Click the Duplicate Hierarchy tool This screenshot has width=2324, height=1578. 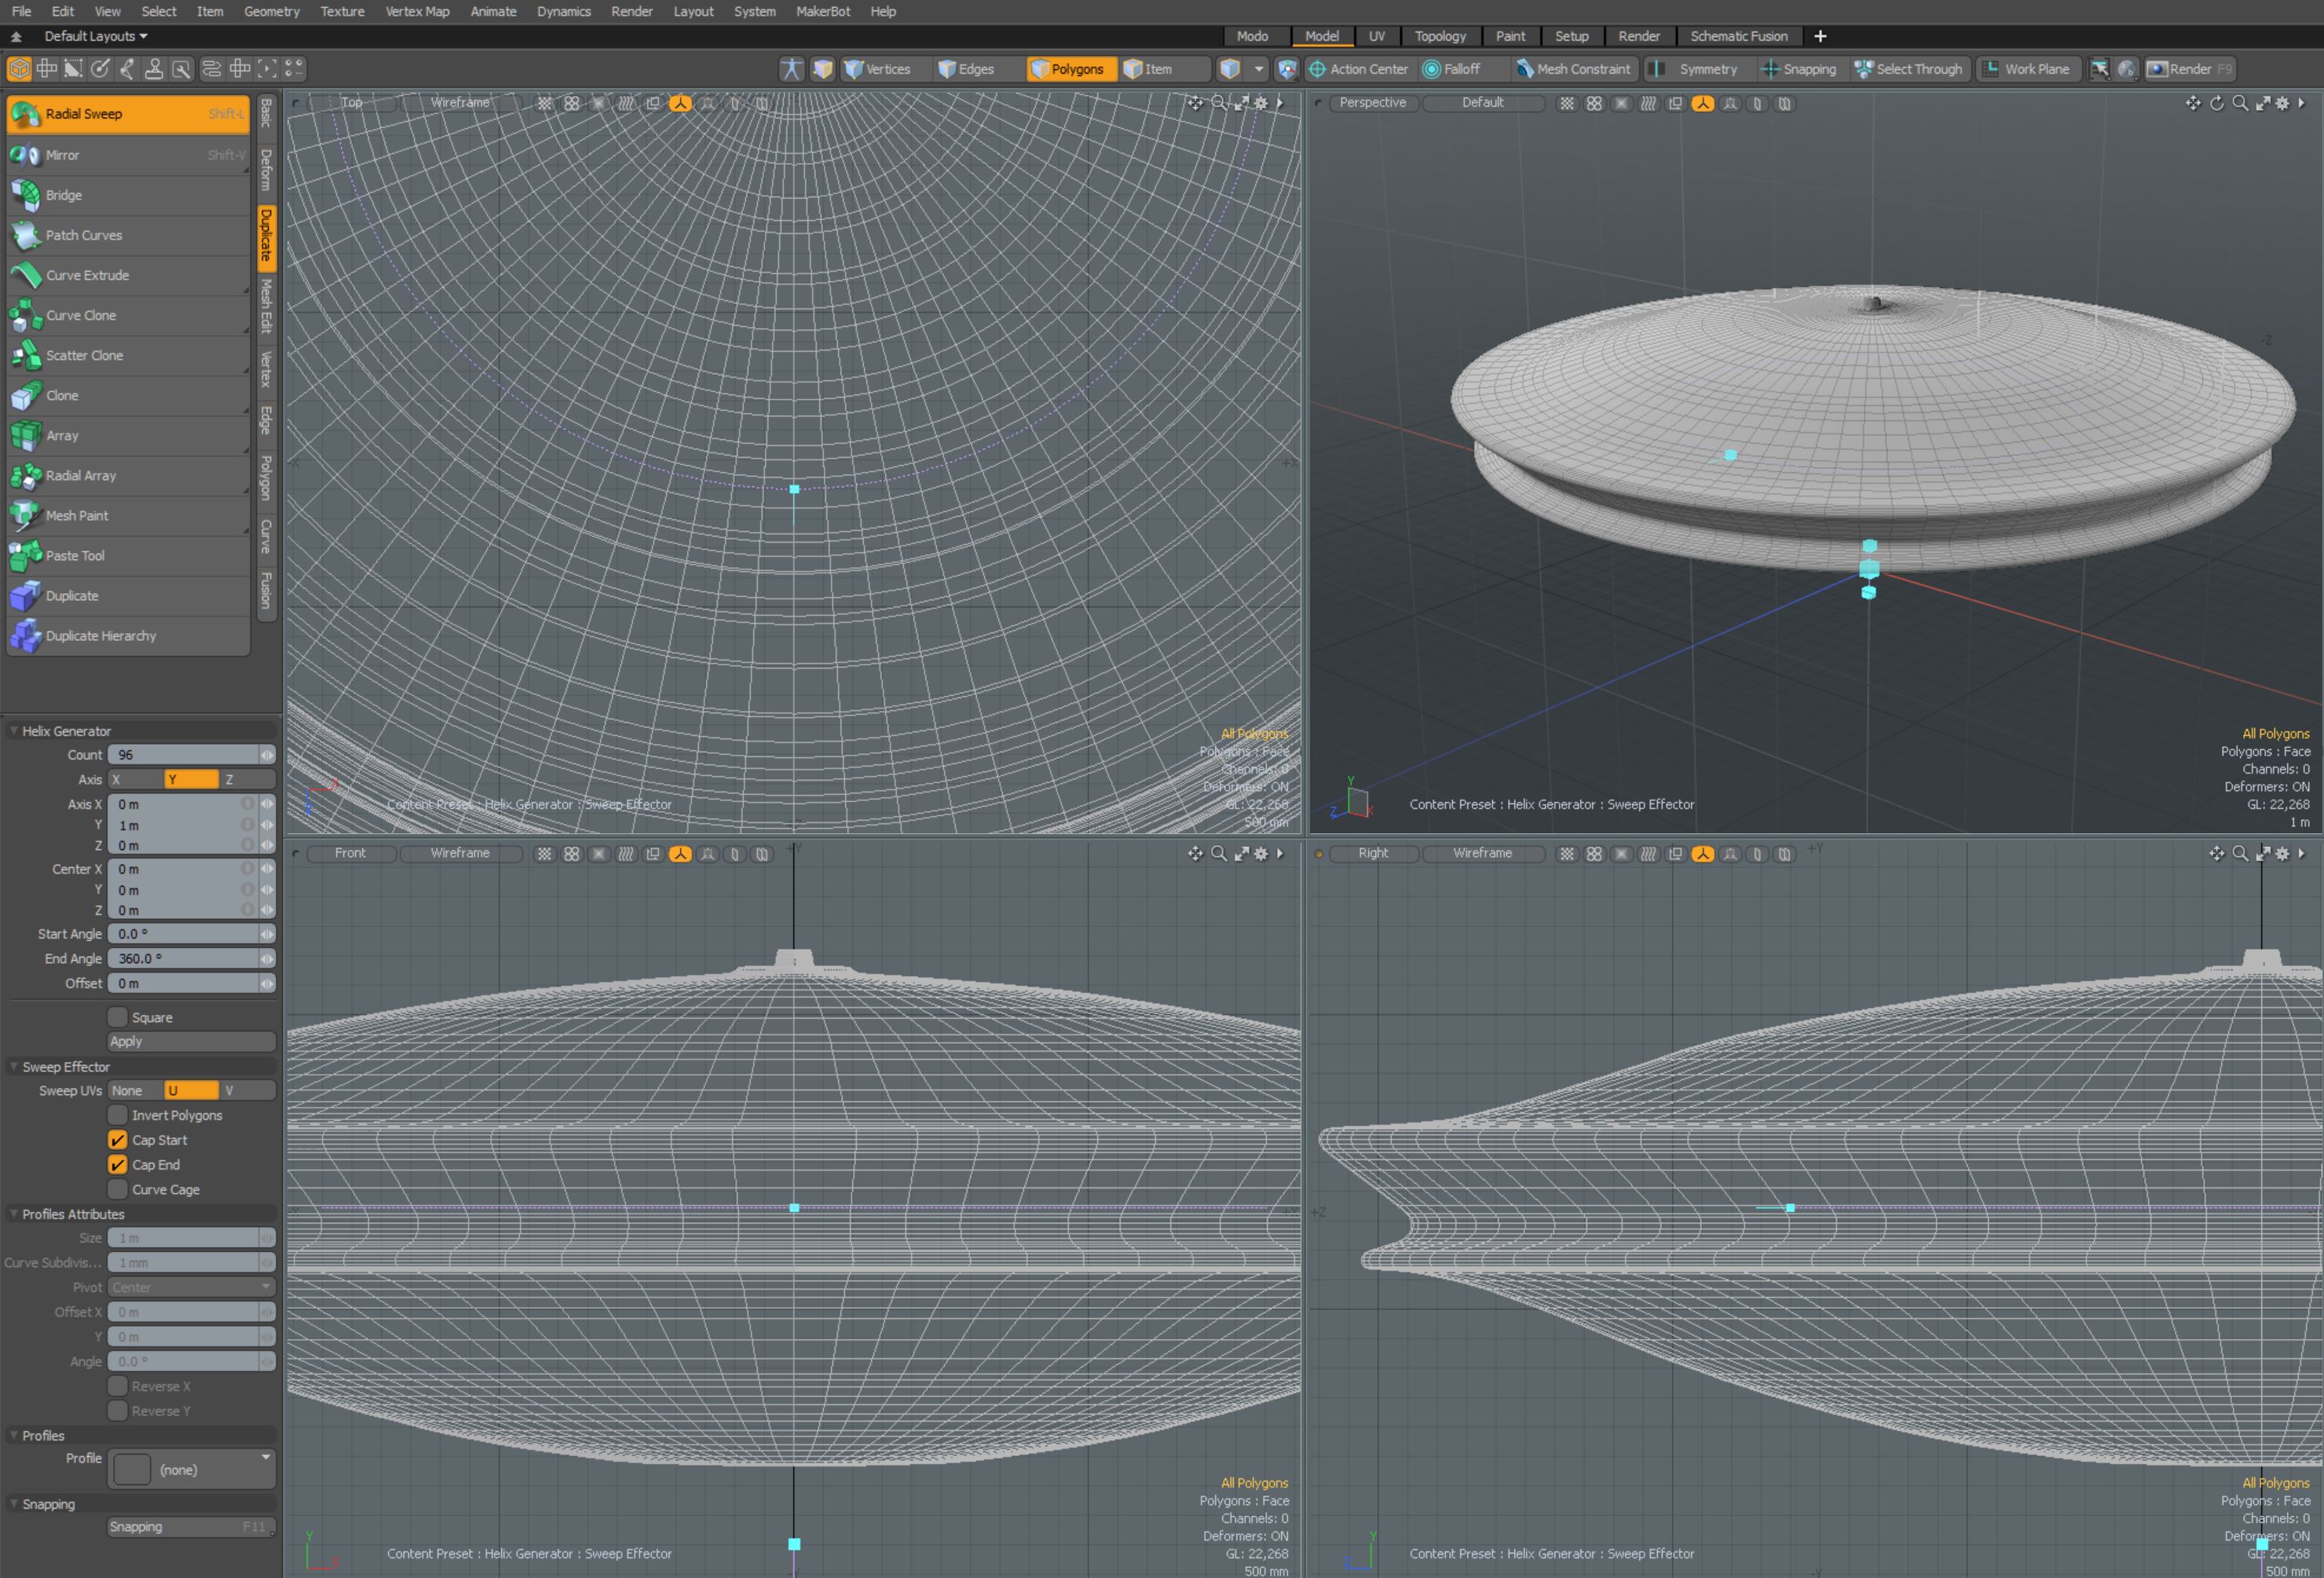100,635
